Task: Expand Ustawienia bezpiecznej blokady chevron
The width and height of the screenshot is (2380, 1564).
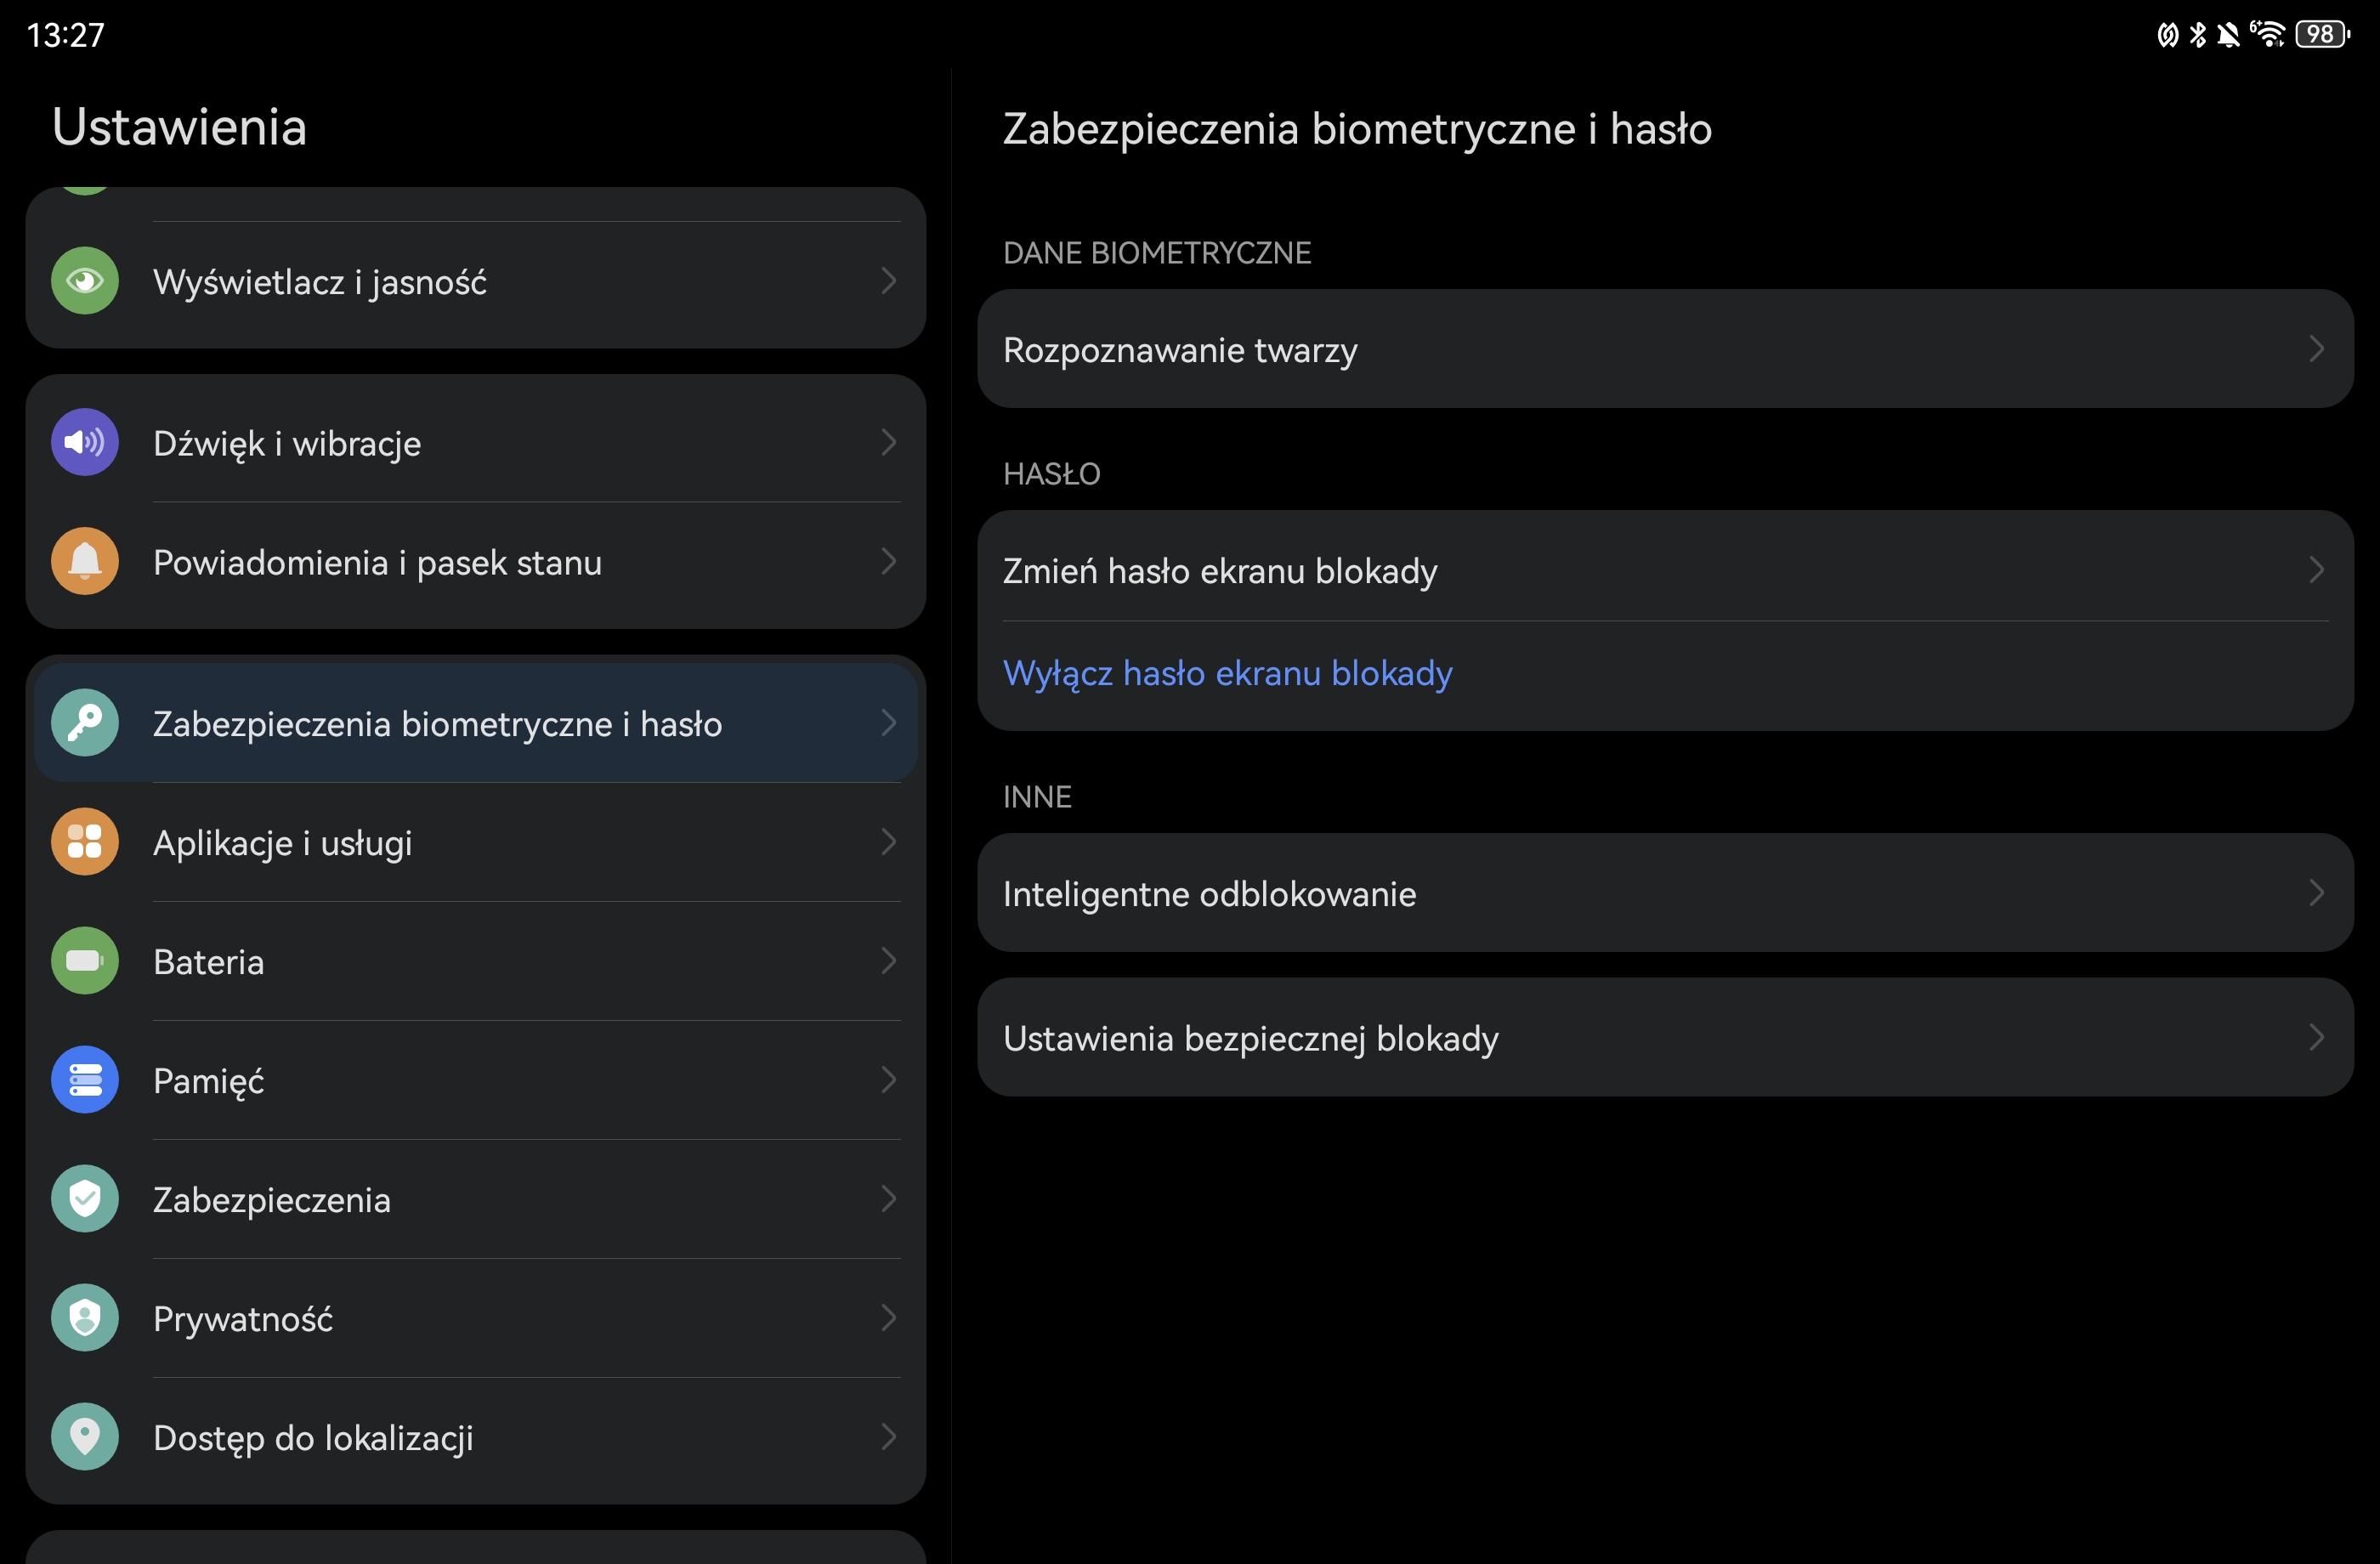Action: 2316,1038
